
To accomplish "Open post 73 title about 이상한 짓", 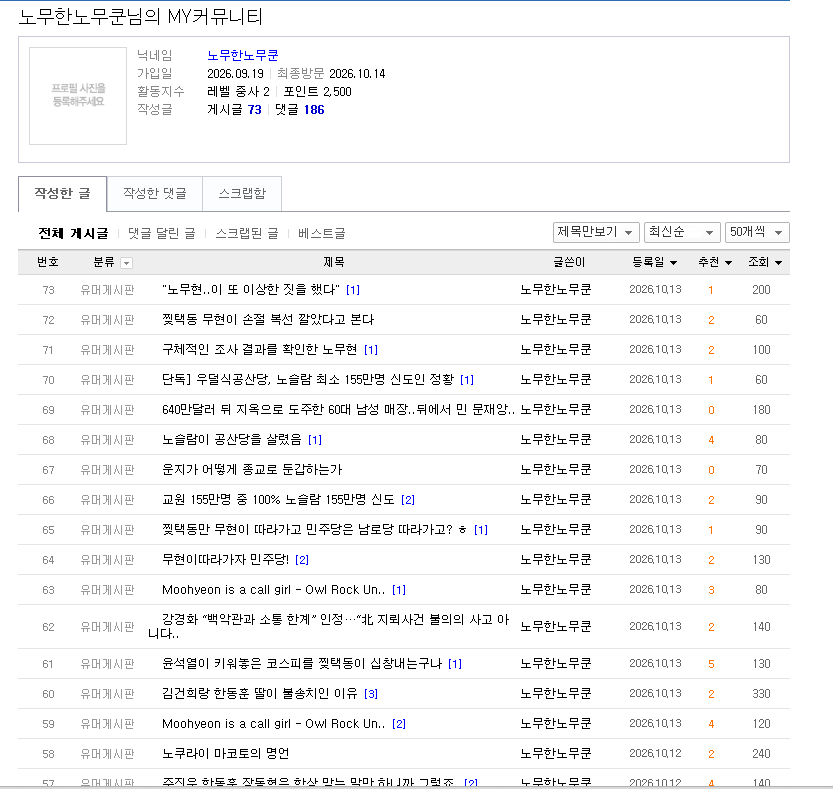I will 251,290.
